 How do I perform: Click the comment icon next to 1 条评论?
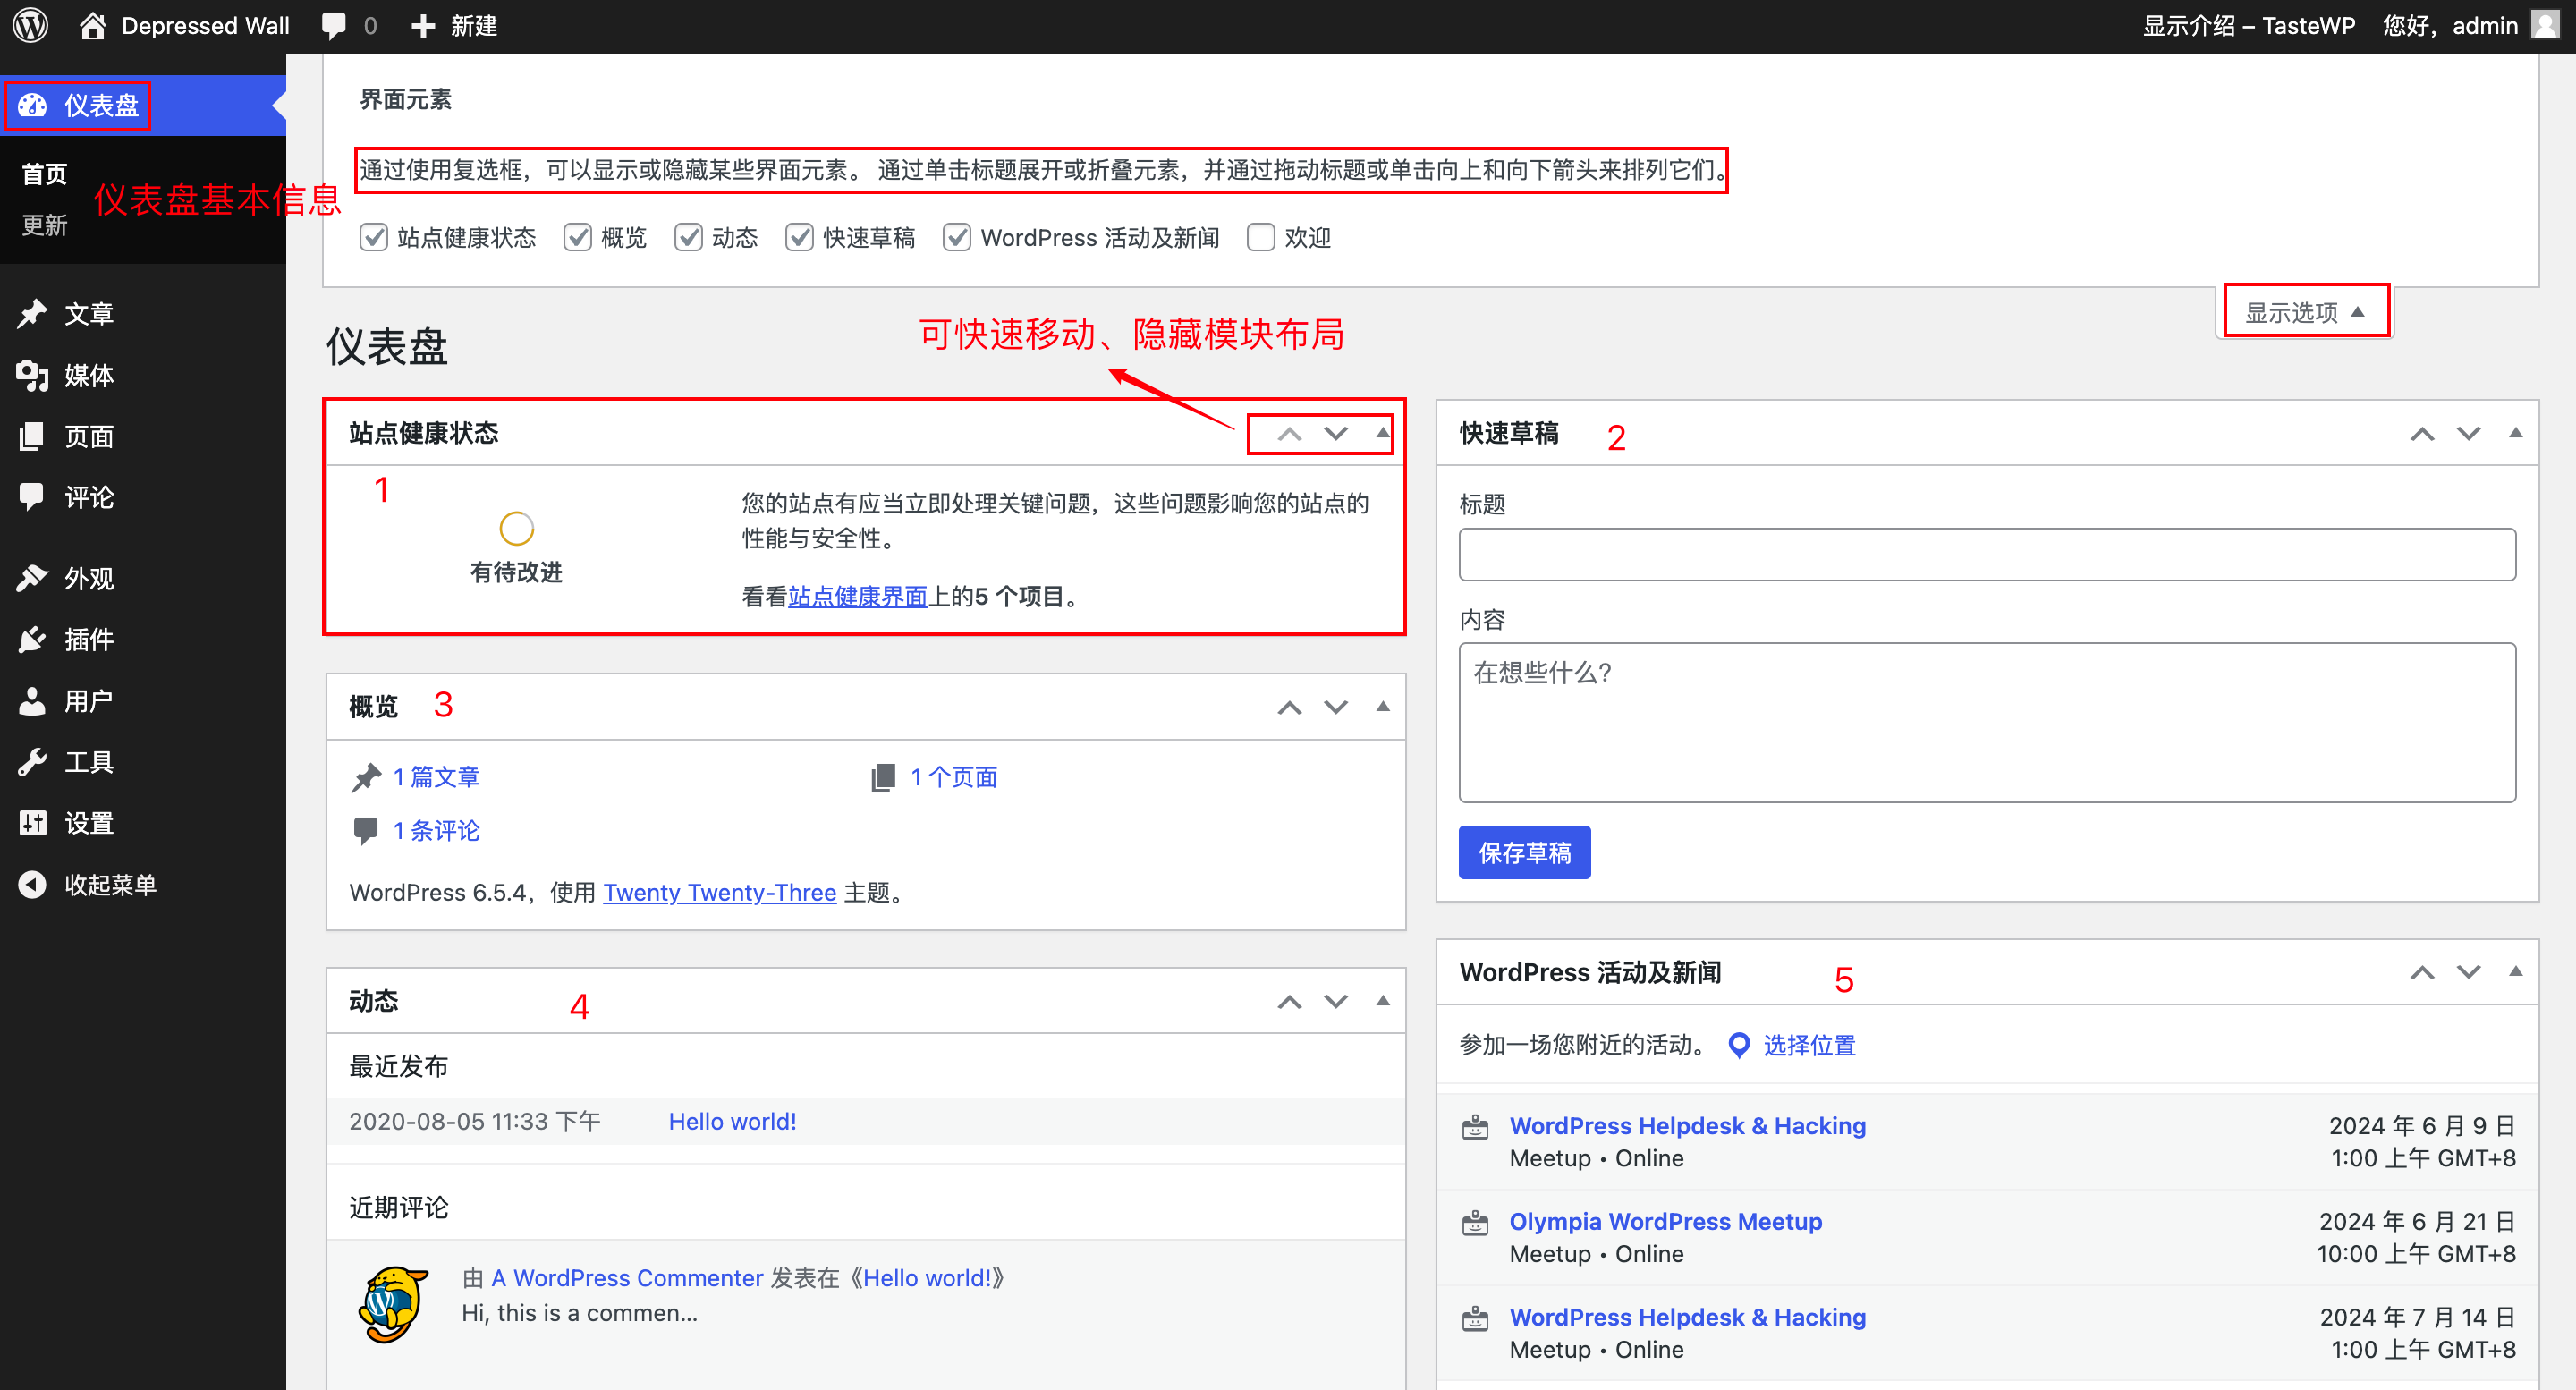366,831
